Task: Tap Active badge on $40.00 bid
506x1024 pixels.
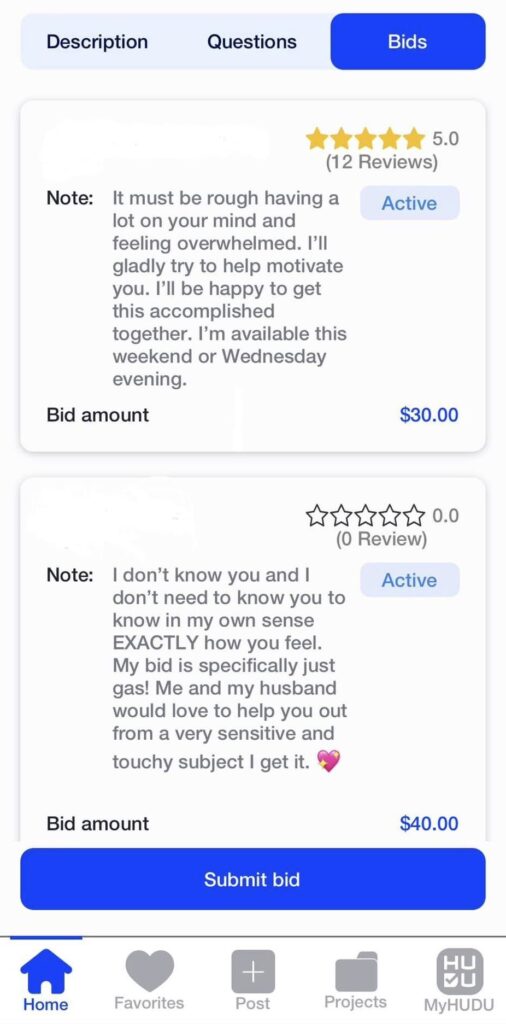Action: tap(409, 580)
